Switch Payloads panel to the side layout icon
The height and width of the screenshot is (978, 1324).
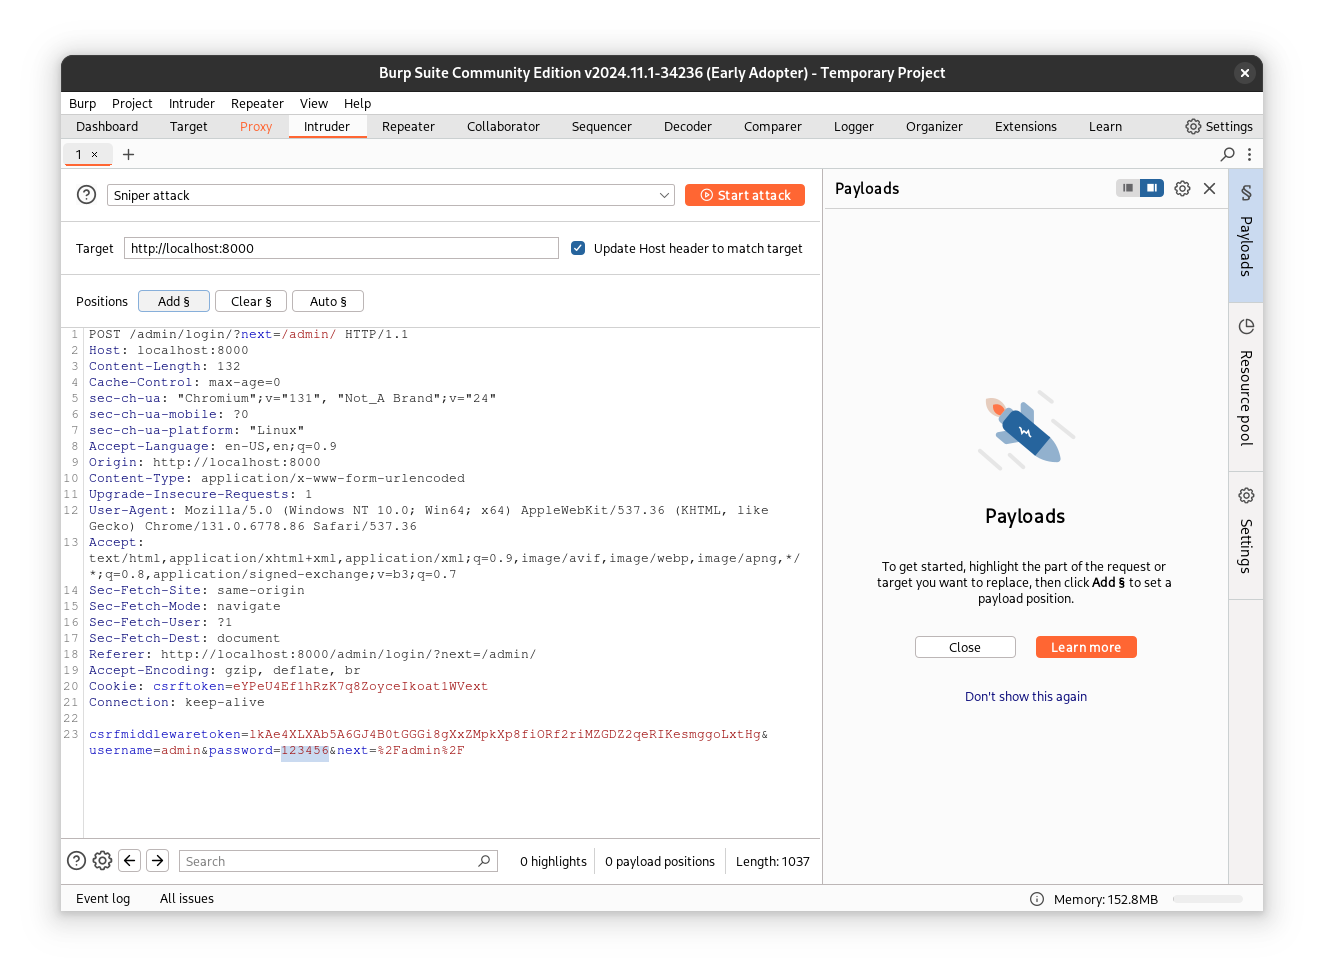tap(1152, 188)
